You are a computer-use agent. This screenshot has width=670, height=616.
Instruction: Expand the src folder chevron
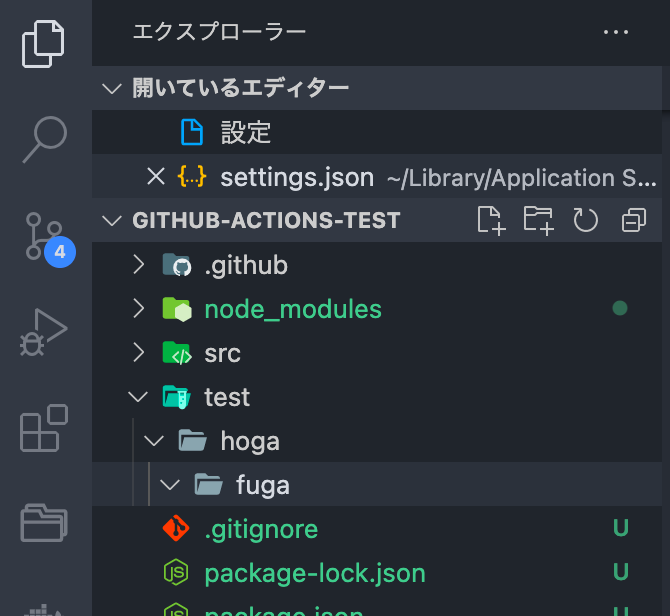(138, 352)
